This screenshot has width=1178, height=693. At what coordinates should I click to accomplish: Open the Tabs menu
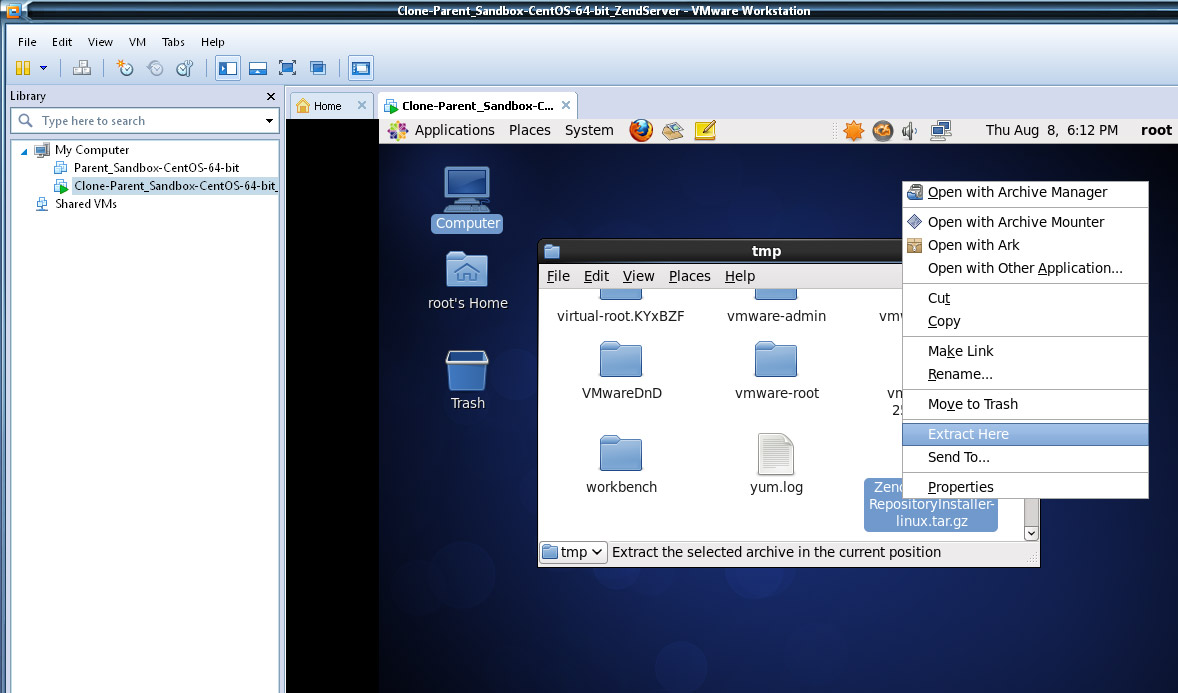click(173, 42)
